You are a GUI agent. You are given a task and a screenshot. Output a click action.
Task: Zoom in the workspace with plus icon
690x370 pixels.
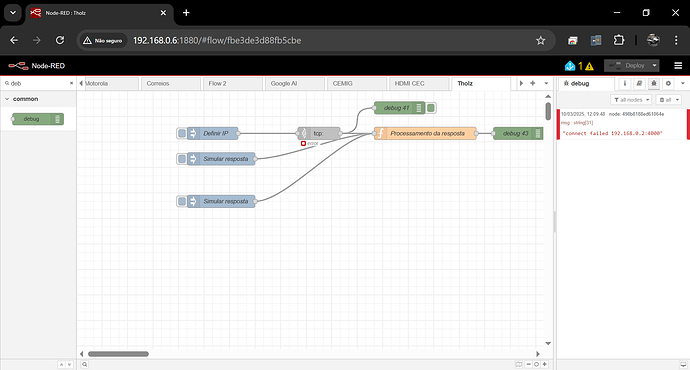click(x=545, y=364)
